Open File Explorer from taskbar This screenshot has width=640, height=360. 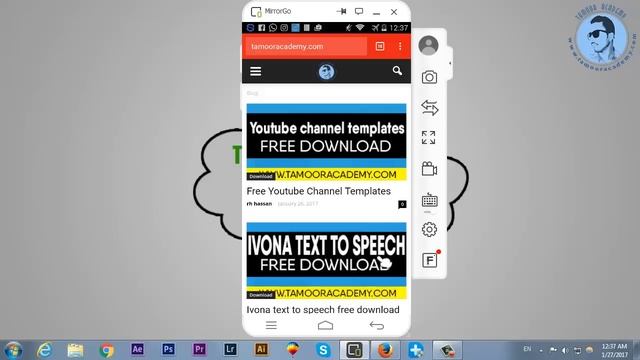pyautogui.click(x=75, y=350)
